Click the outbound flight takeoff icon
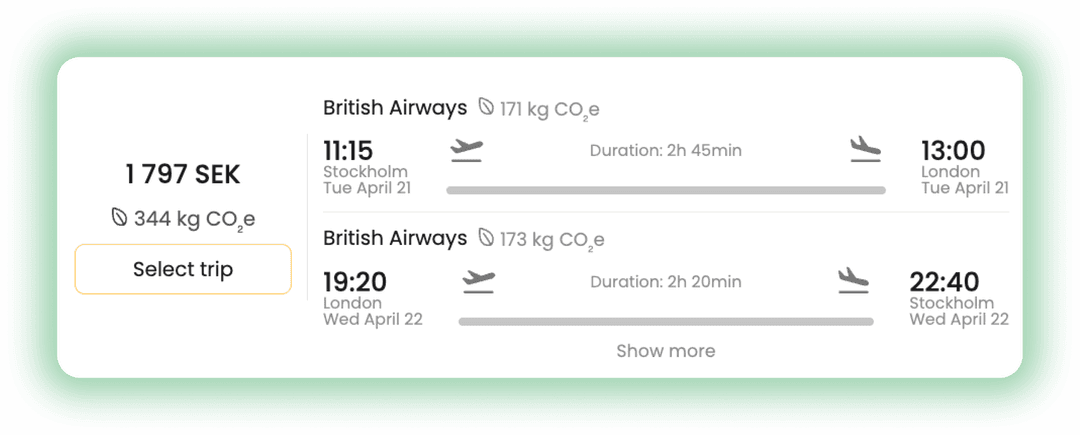Image resolution: width=1080 pixels, height=435 pixels. tap(466, 150)
